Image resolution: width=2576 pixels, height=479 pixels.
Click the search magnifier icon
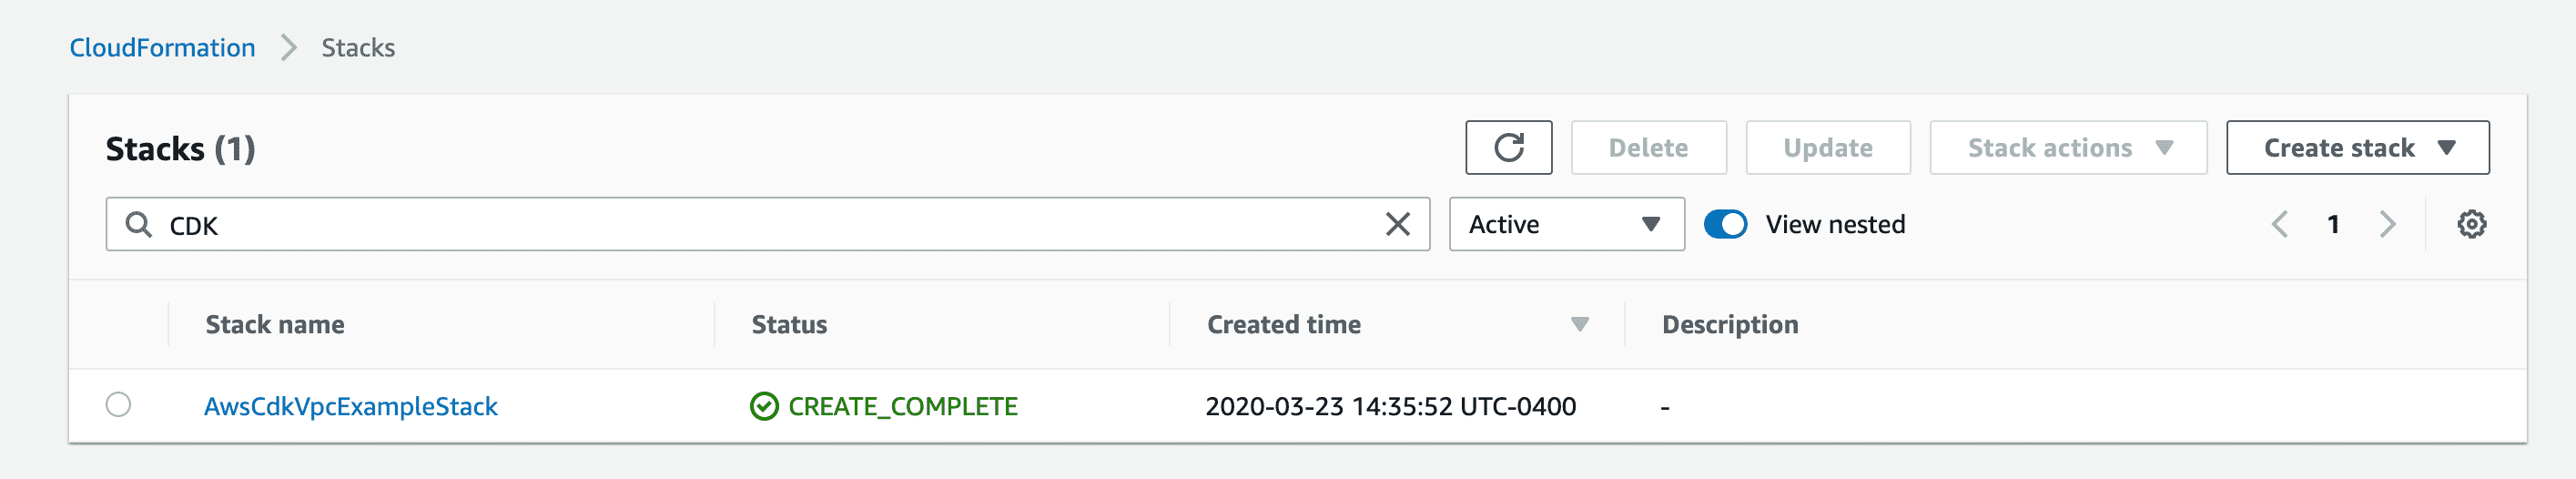pyautogui.click(x=138, y=224)
